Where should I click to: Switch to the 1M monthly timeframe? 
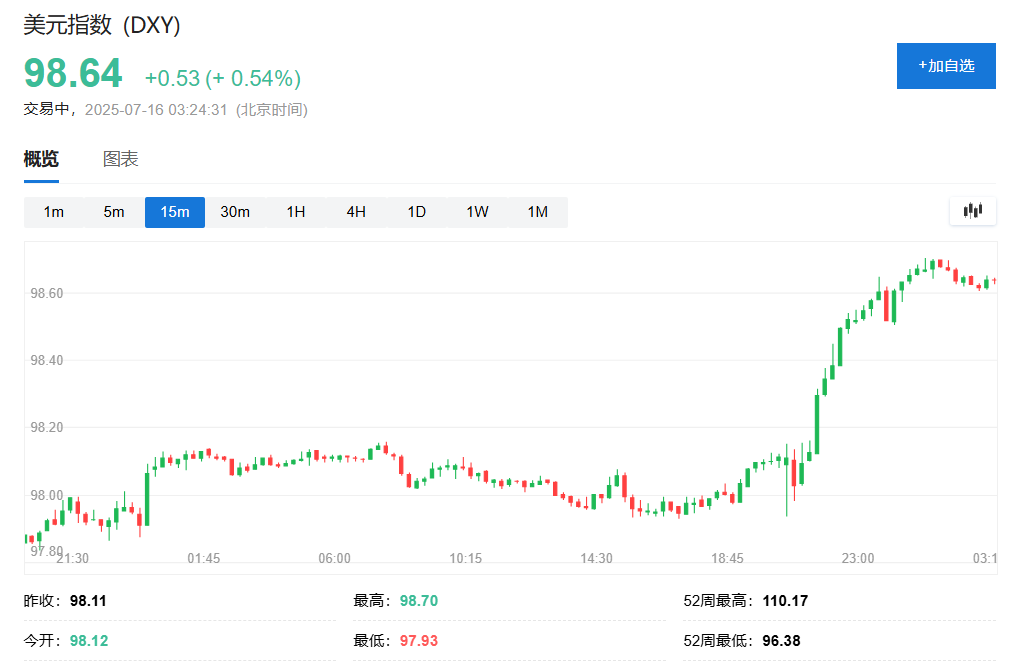pos(537,212)
